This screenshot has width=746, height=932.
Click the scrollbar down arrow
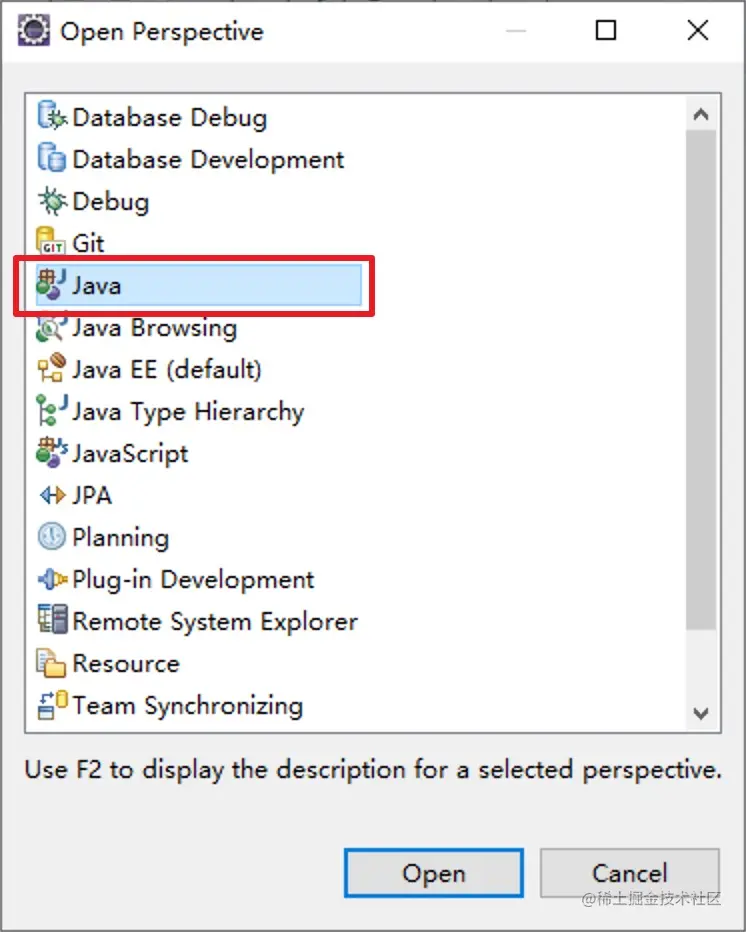pos(701,713)
